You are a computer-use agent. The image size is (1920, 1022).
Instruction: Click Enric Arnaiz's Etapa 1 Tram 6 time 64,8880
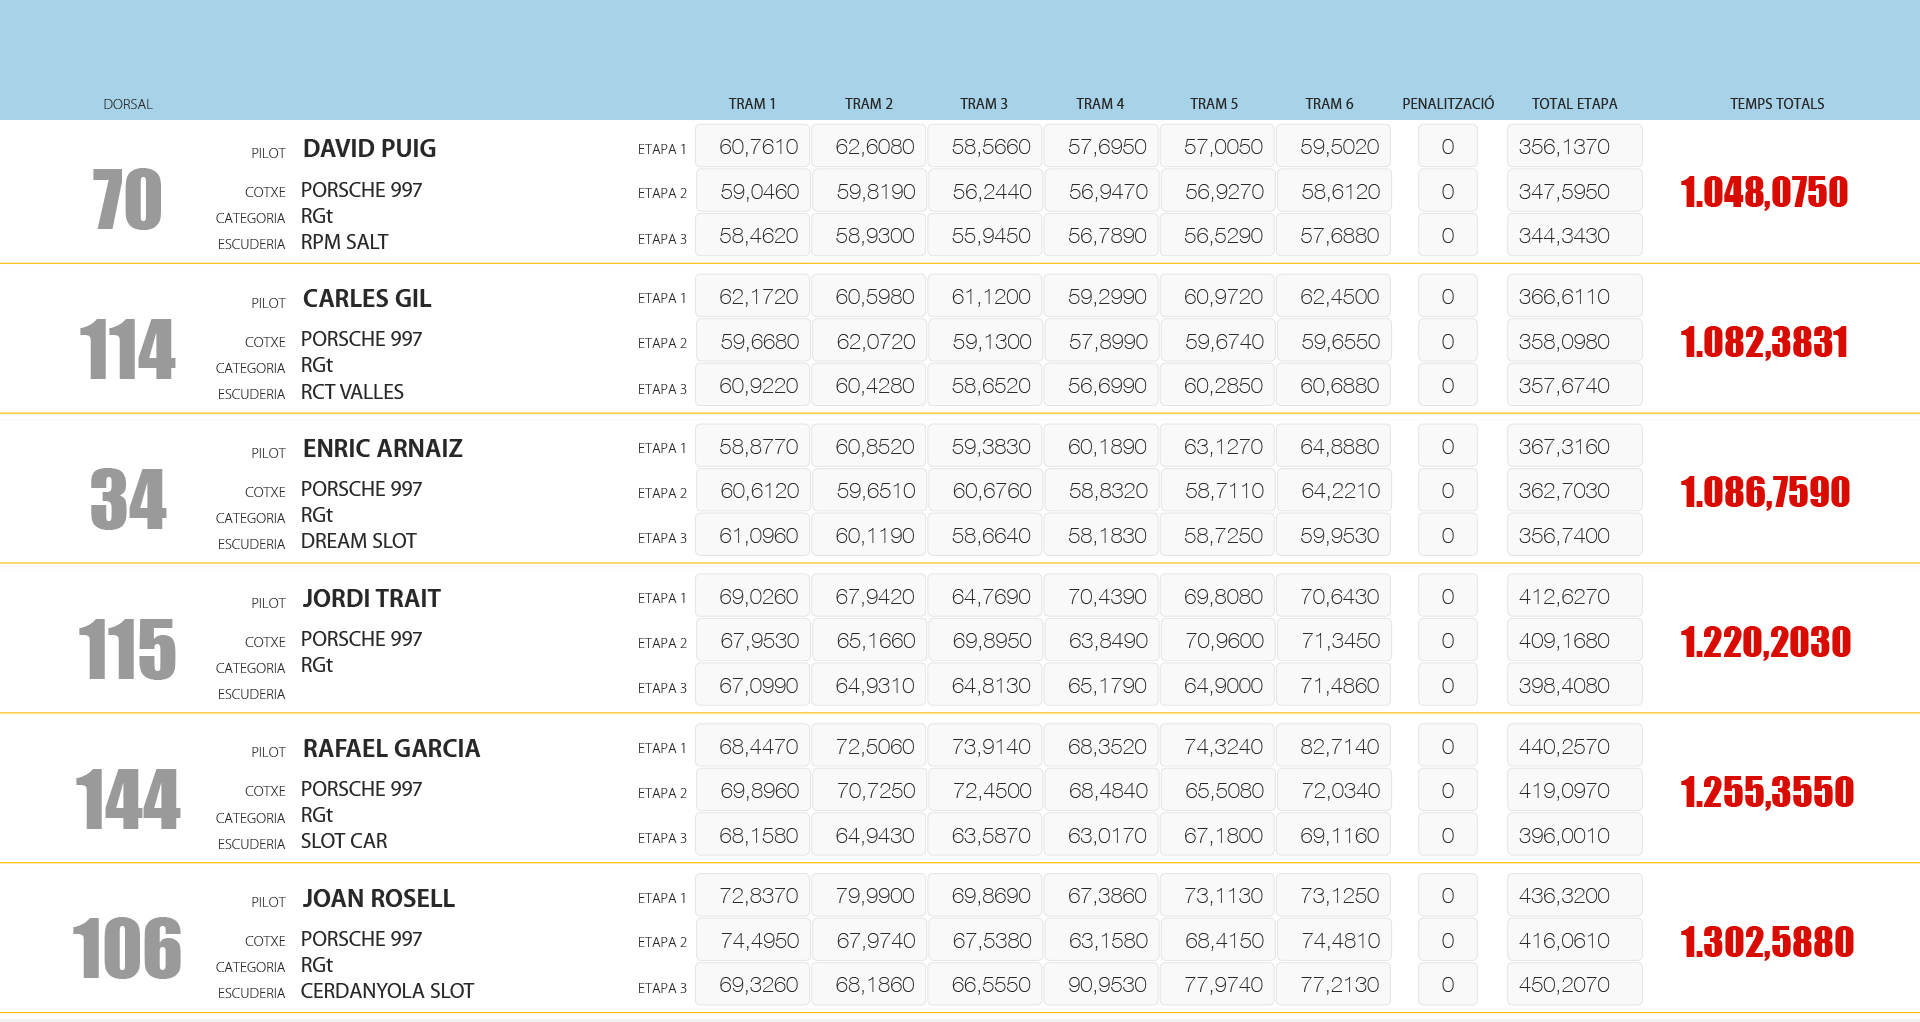tap(1339, 447)
